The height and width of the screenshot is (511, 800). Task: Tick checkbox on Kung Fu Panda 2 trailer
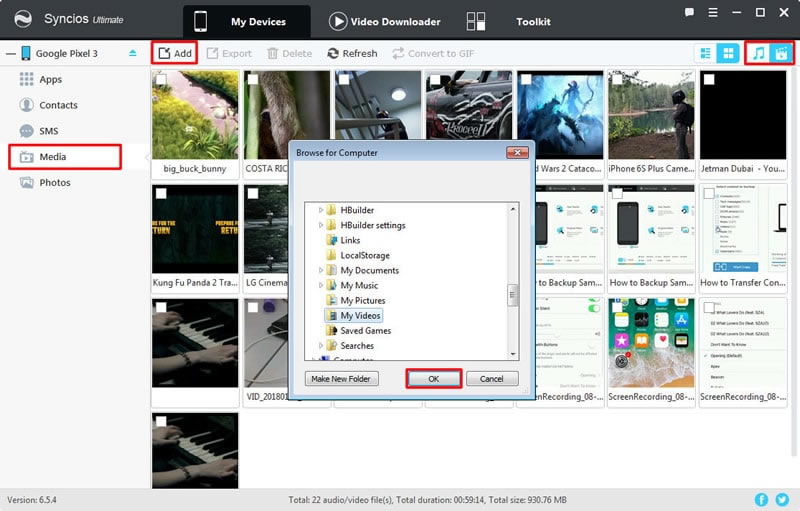pos(161,193)
